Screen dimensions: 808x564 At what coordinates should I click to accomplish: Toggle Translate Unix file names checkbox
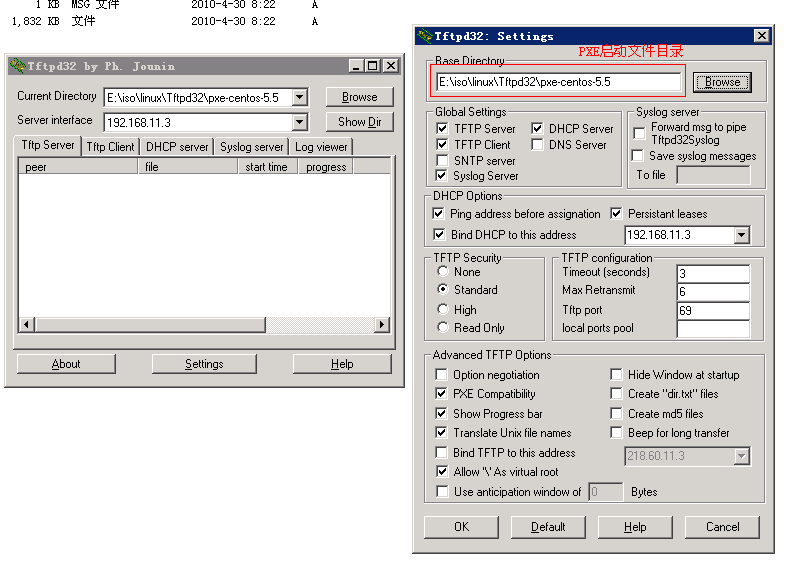(441, 432)
